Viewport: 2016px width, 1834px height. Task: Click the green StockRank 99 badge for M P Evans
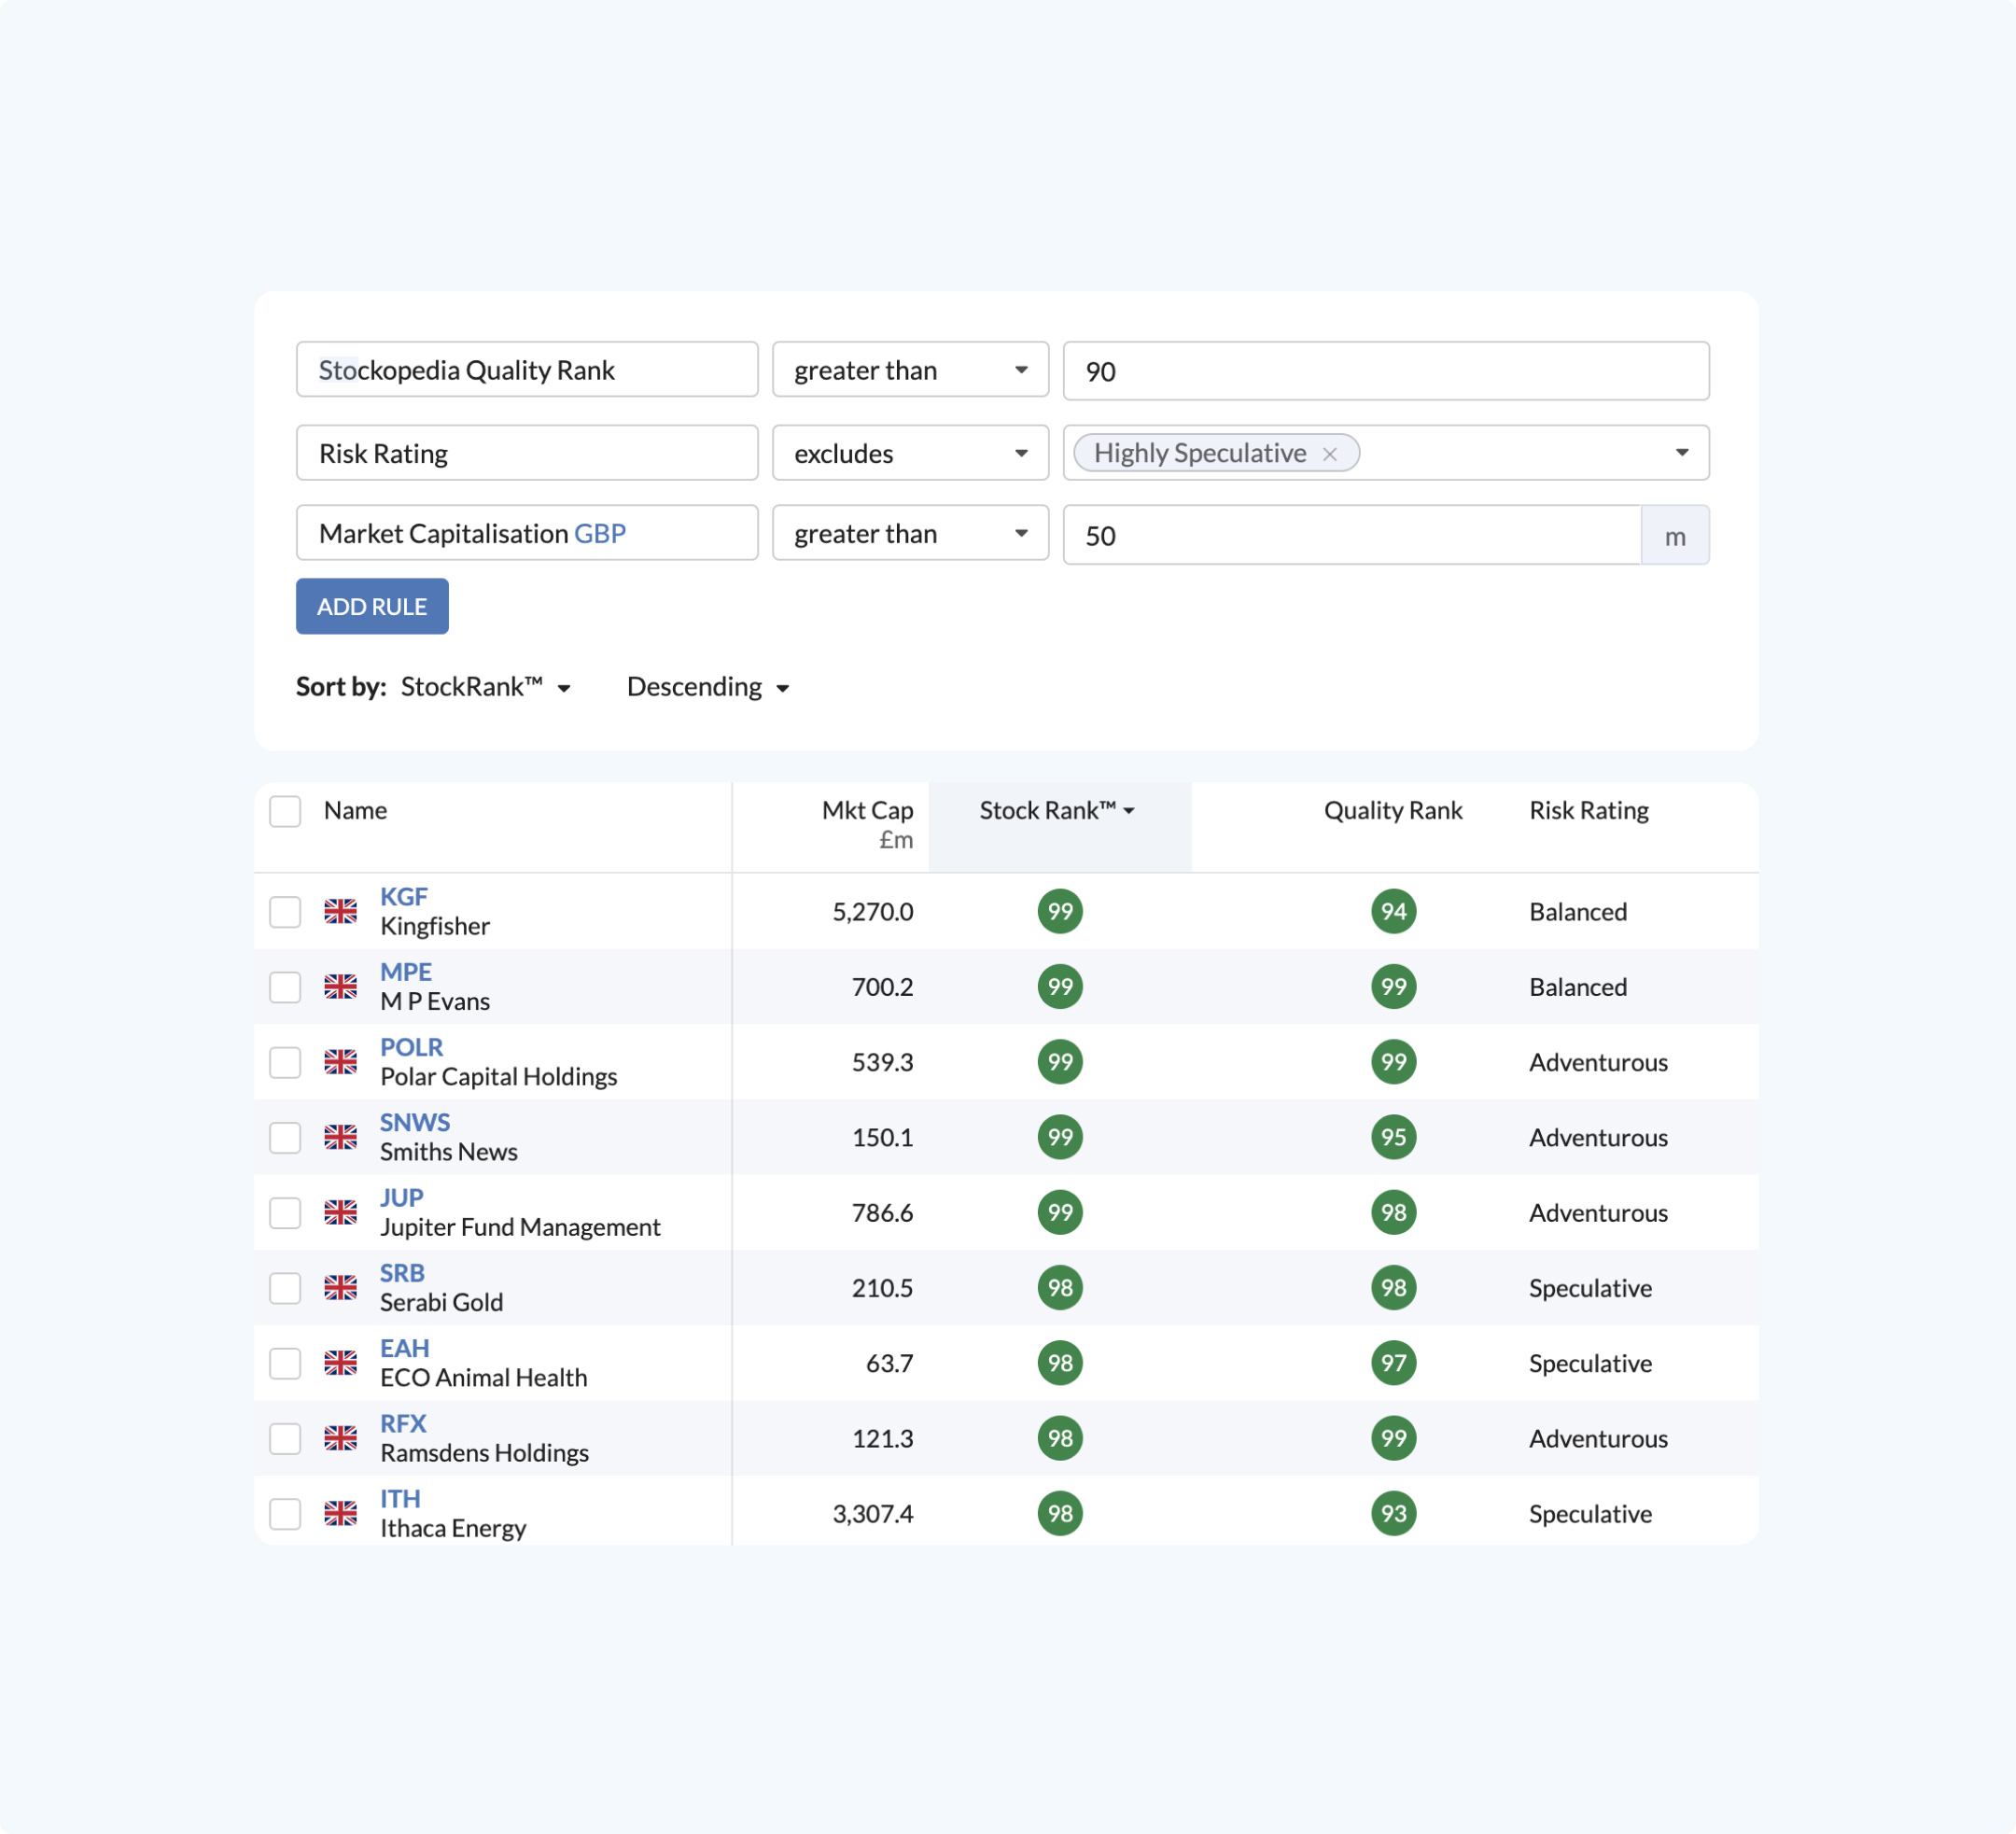1061,987
